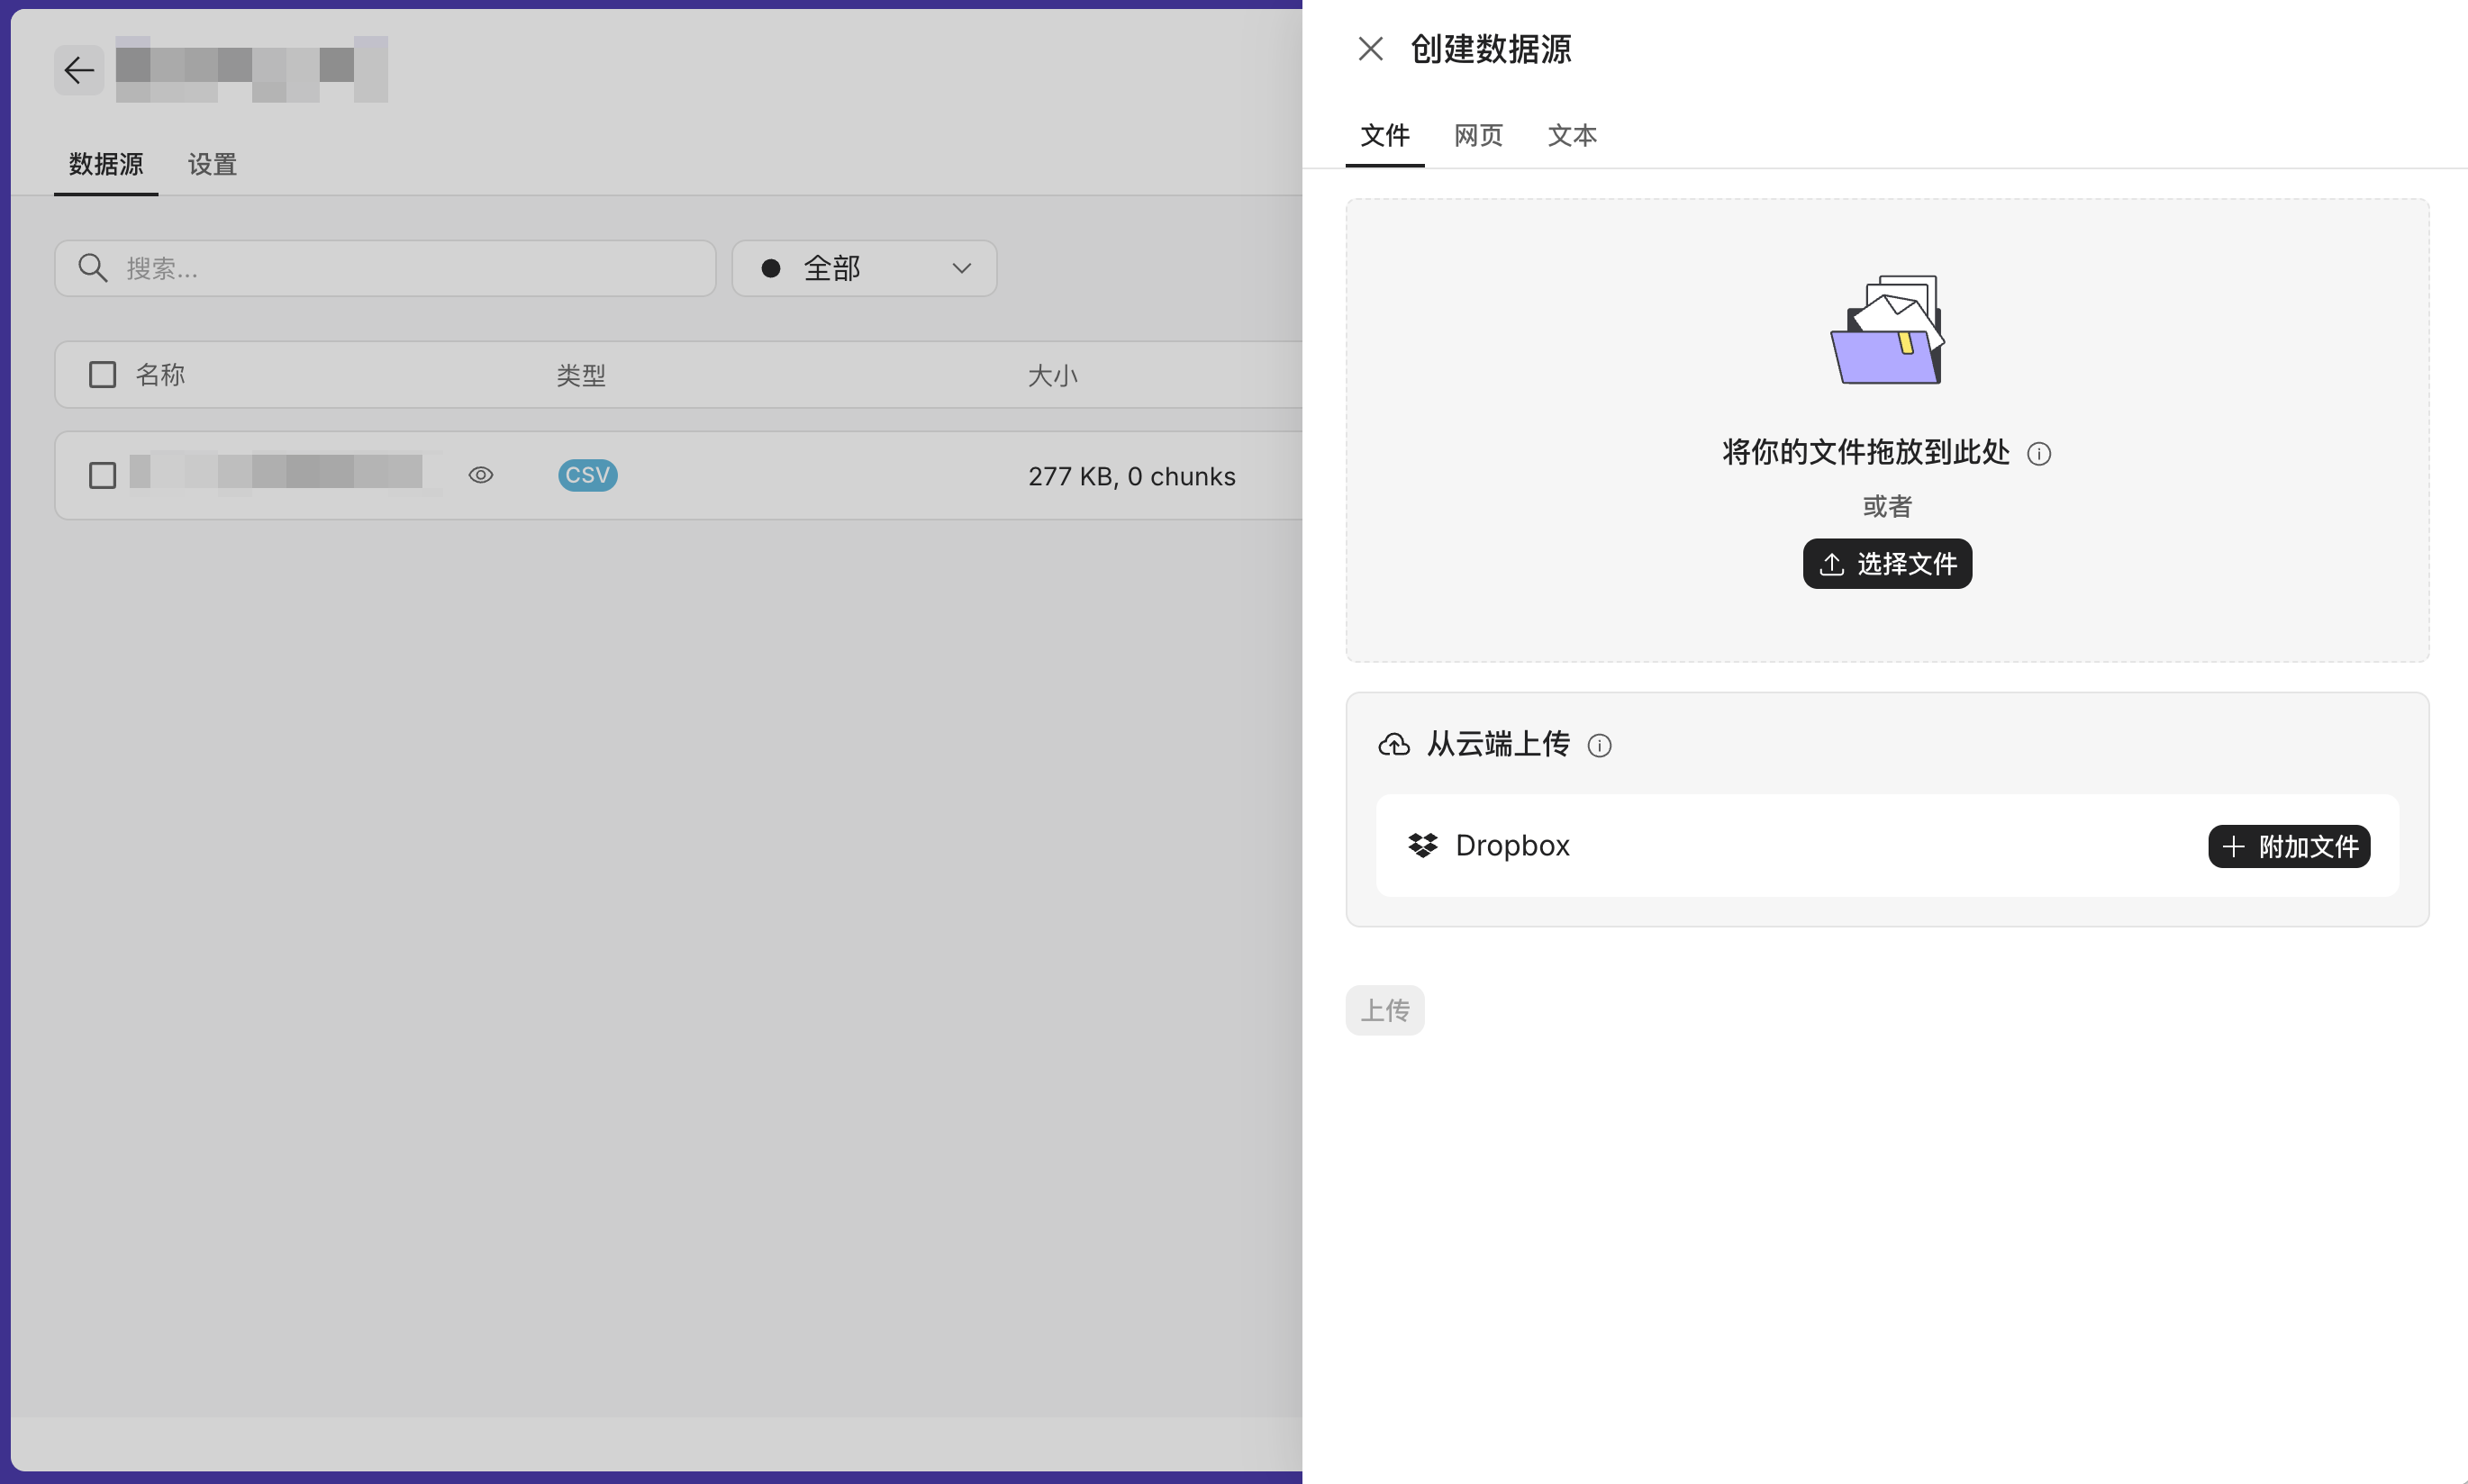2468x1484 pixels.
Task: Click the back arrow icon
Action: click(79, 70)
